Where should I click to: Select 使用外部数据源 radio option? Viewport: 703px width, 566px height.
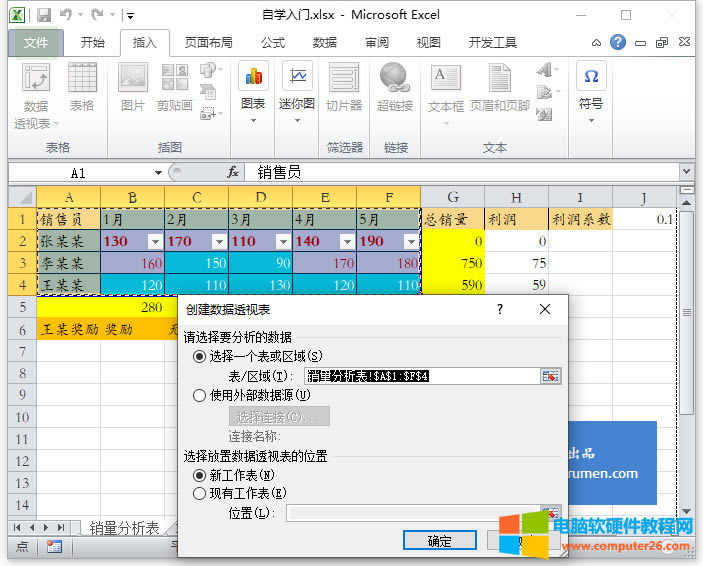[x=199, y=395]
